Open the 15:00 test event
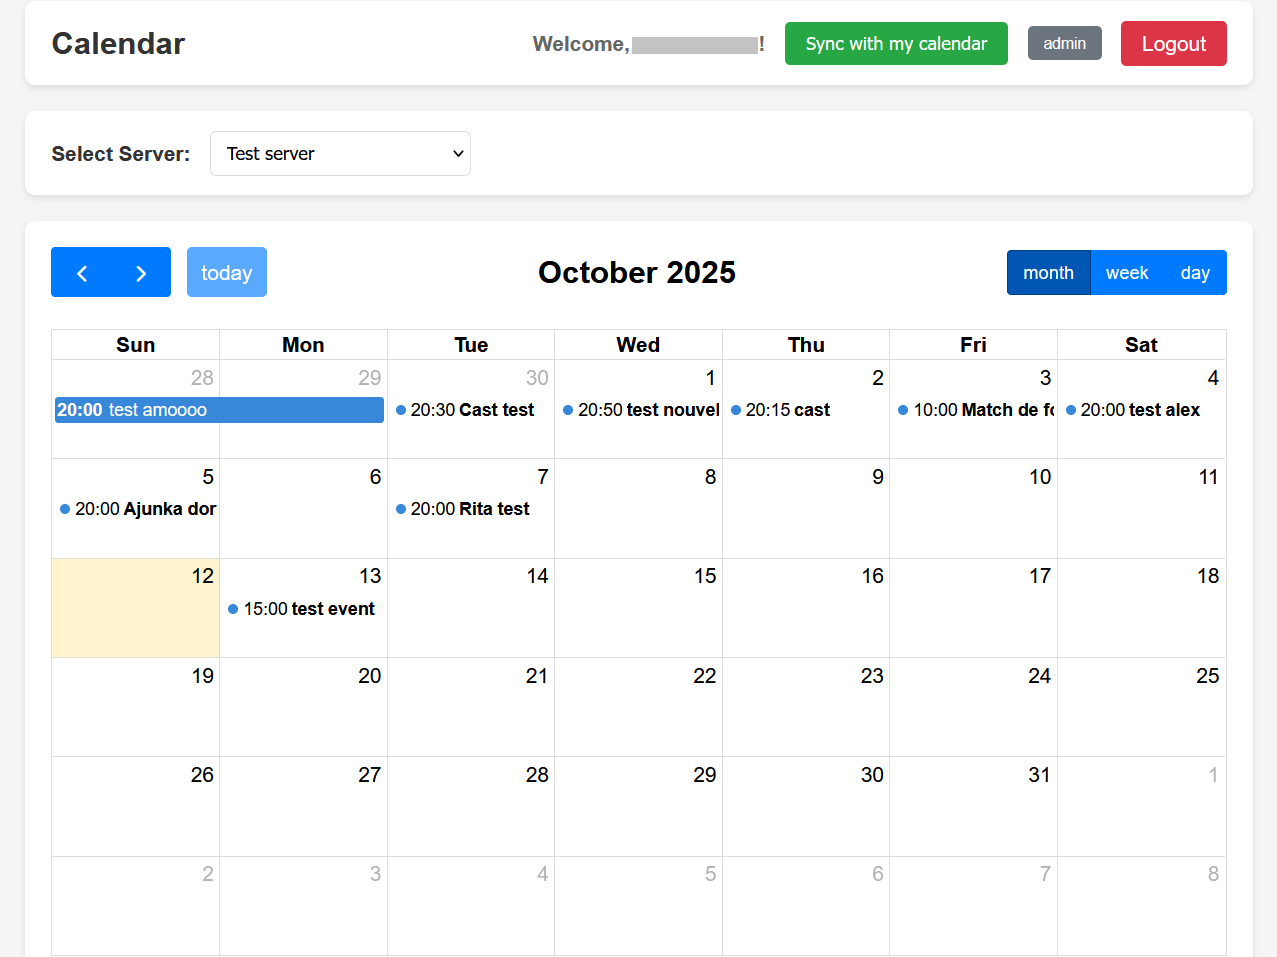The image size is (1277, 957). 307,609
